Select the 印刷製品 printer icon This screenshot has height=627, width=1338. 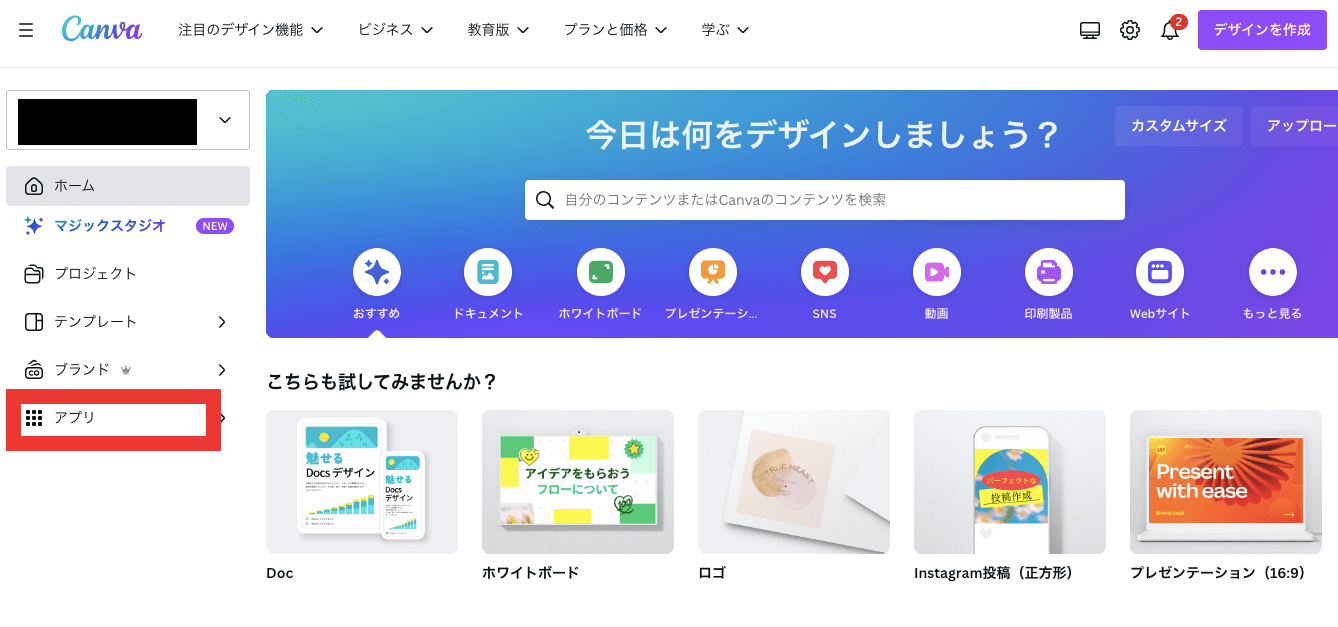(x=1049, y=272)
